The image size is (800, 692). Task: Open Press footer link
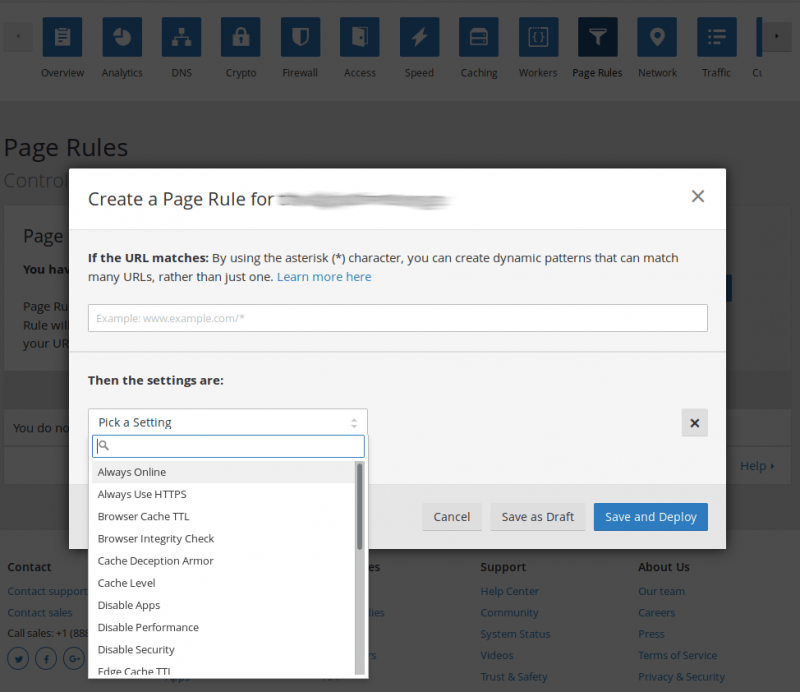[651, 634]
